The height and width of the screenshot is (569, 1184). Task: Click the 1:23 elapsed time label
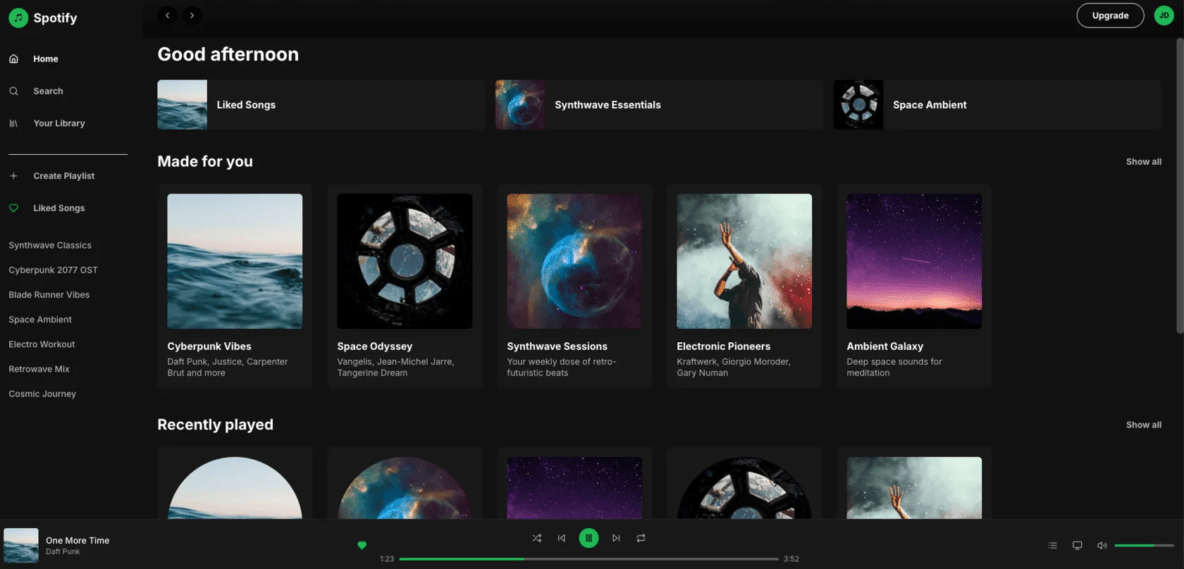(x=387, y=559)
